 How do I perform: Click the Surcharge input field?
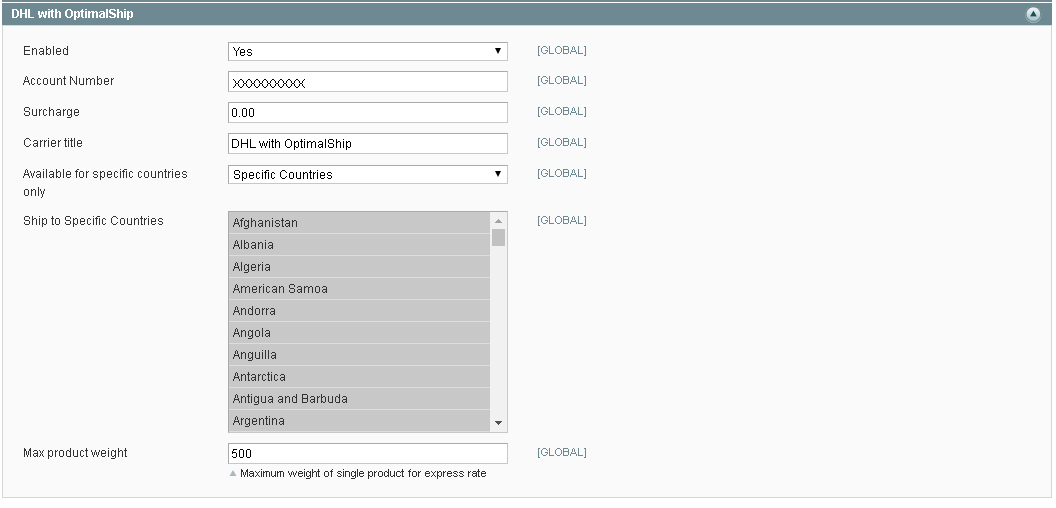pos(368,113)
